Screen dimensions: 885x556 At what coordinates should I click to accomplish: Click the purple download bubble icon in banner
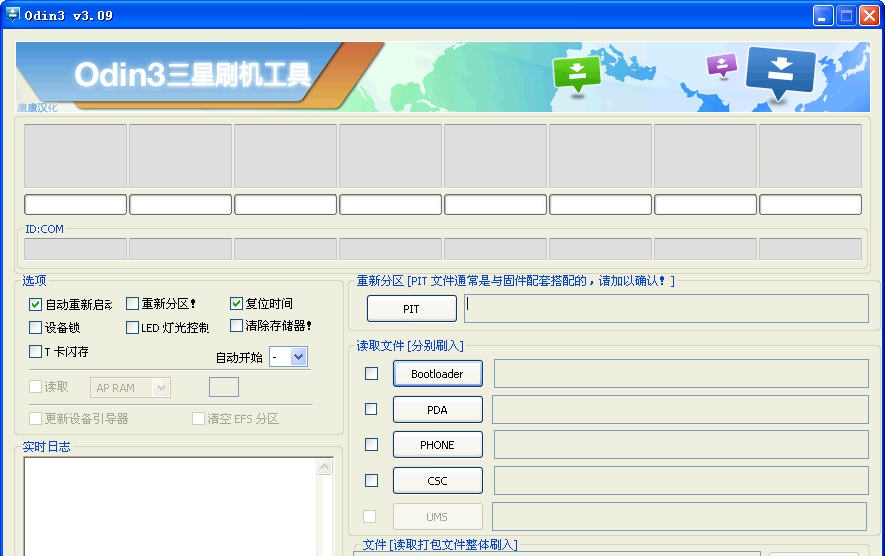(x=721, y=65)
